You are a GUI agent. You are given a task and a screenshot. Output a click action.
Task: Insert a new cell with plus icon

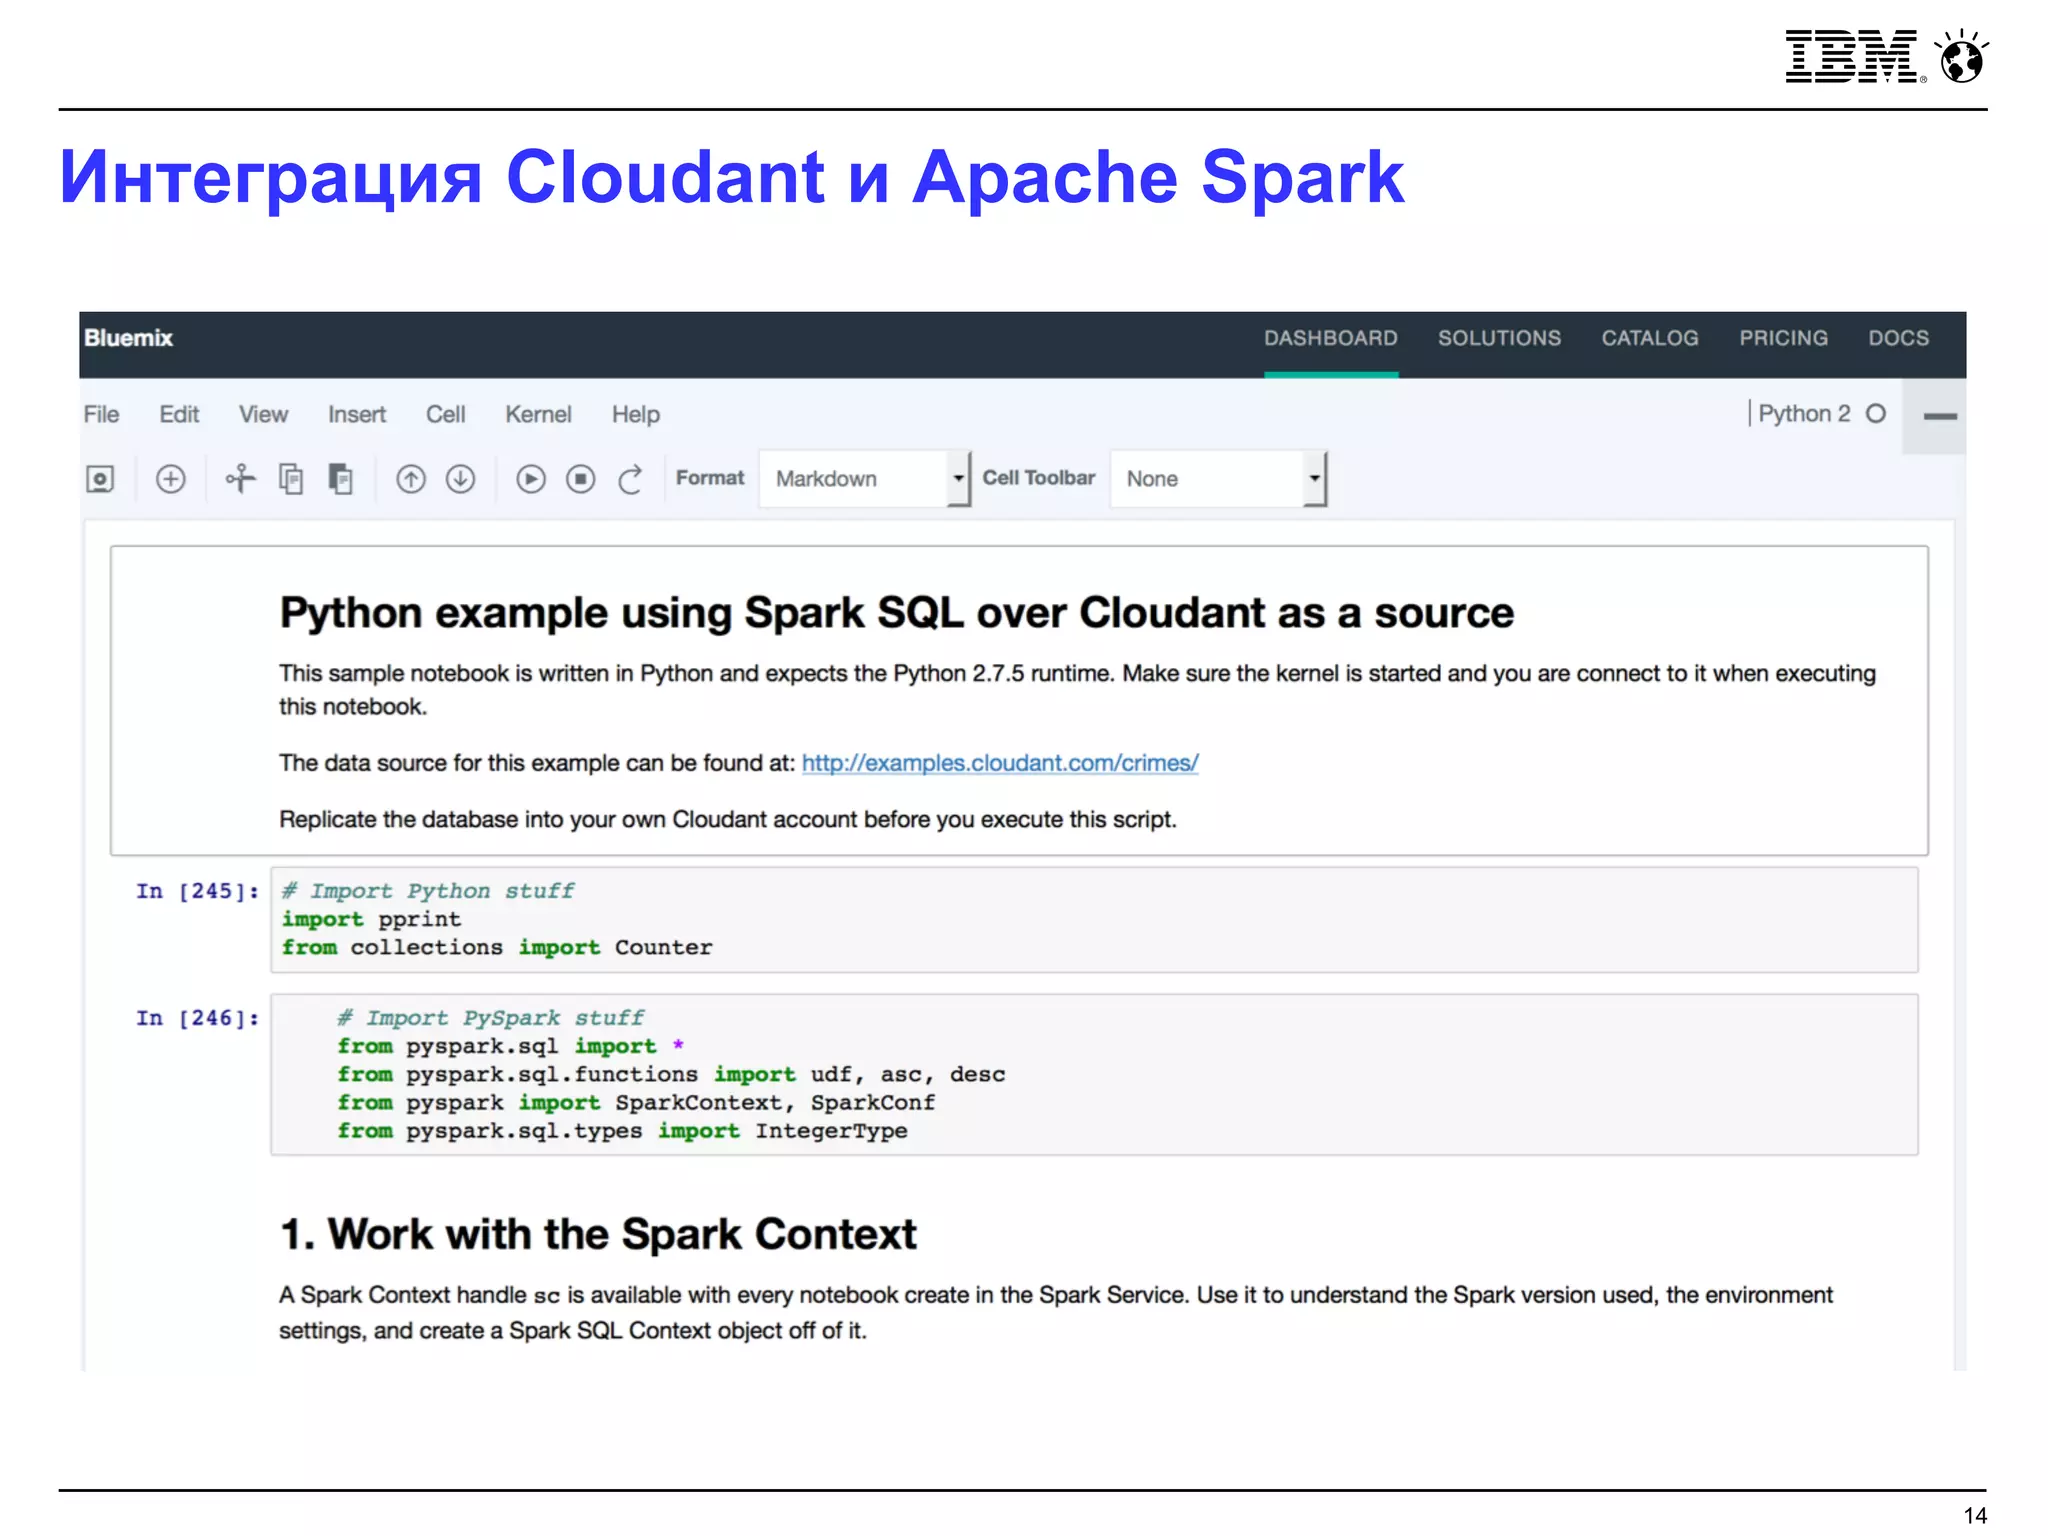(171, 479)
